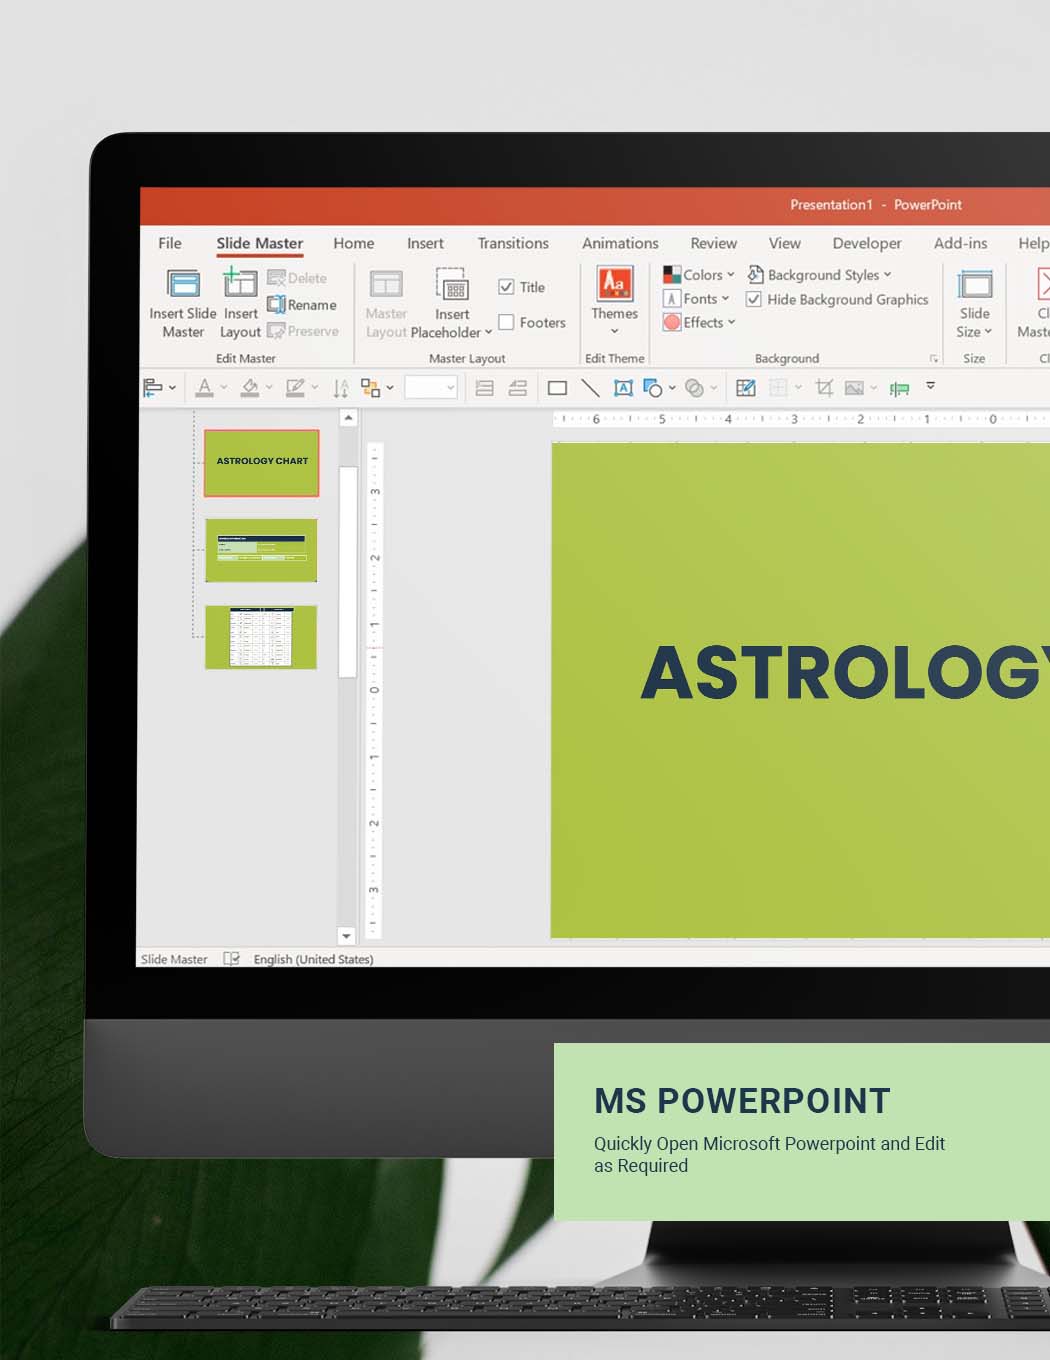
Task: Rename the selected layout
Action: coord(302,305)
